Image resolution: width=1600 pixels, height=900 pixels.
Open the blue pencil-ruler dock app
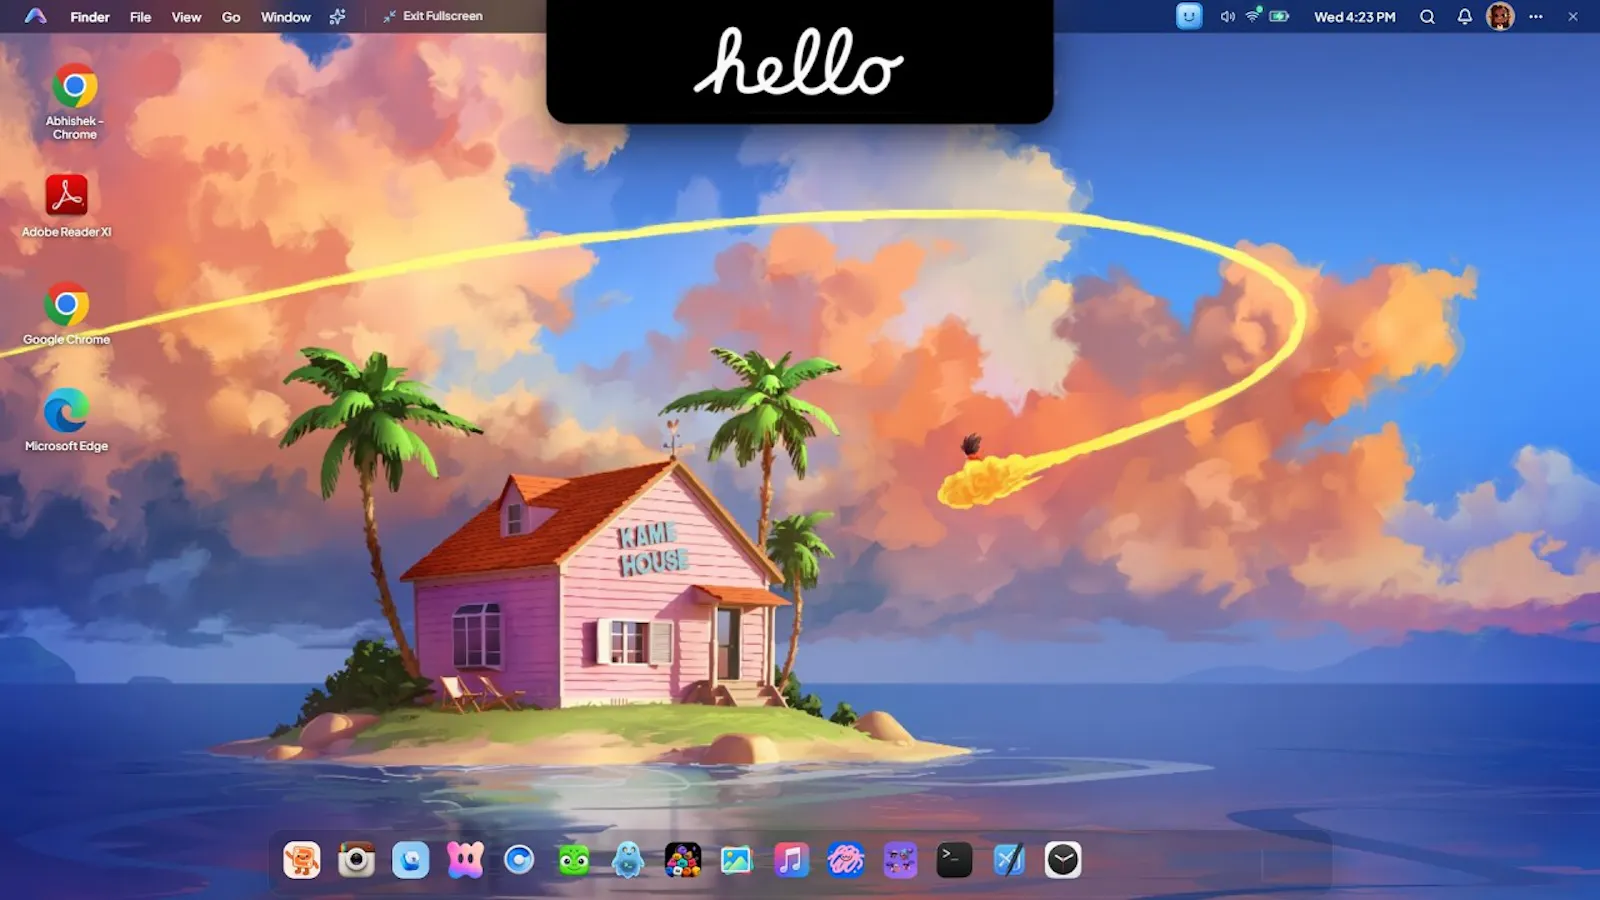click(x=1009, y=860)
